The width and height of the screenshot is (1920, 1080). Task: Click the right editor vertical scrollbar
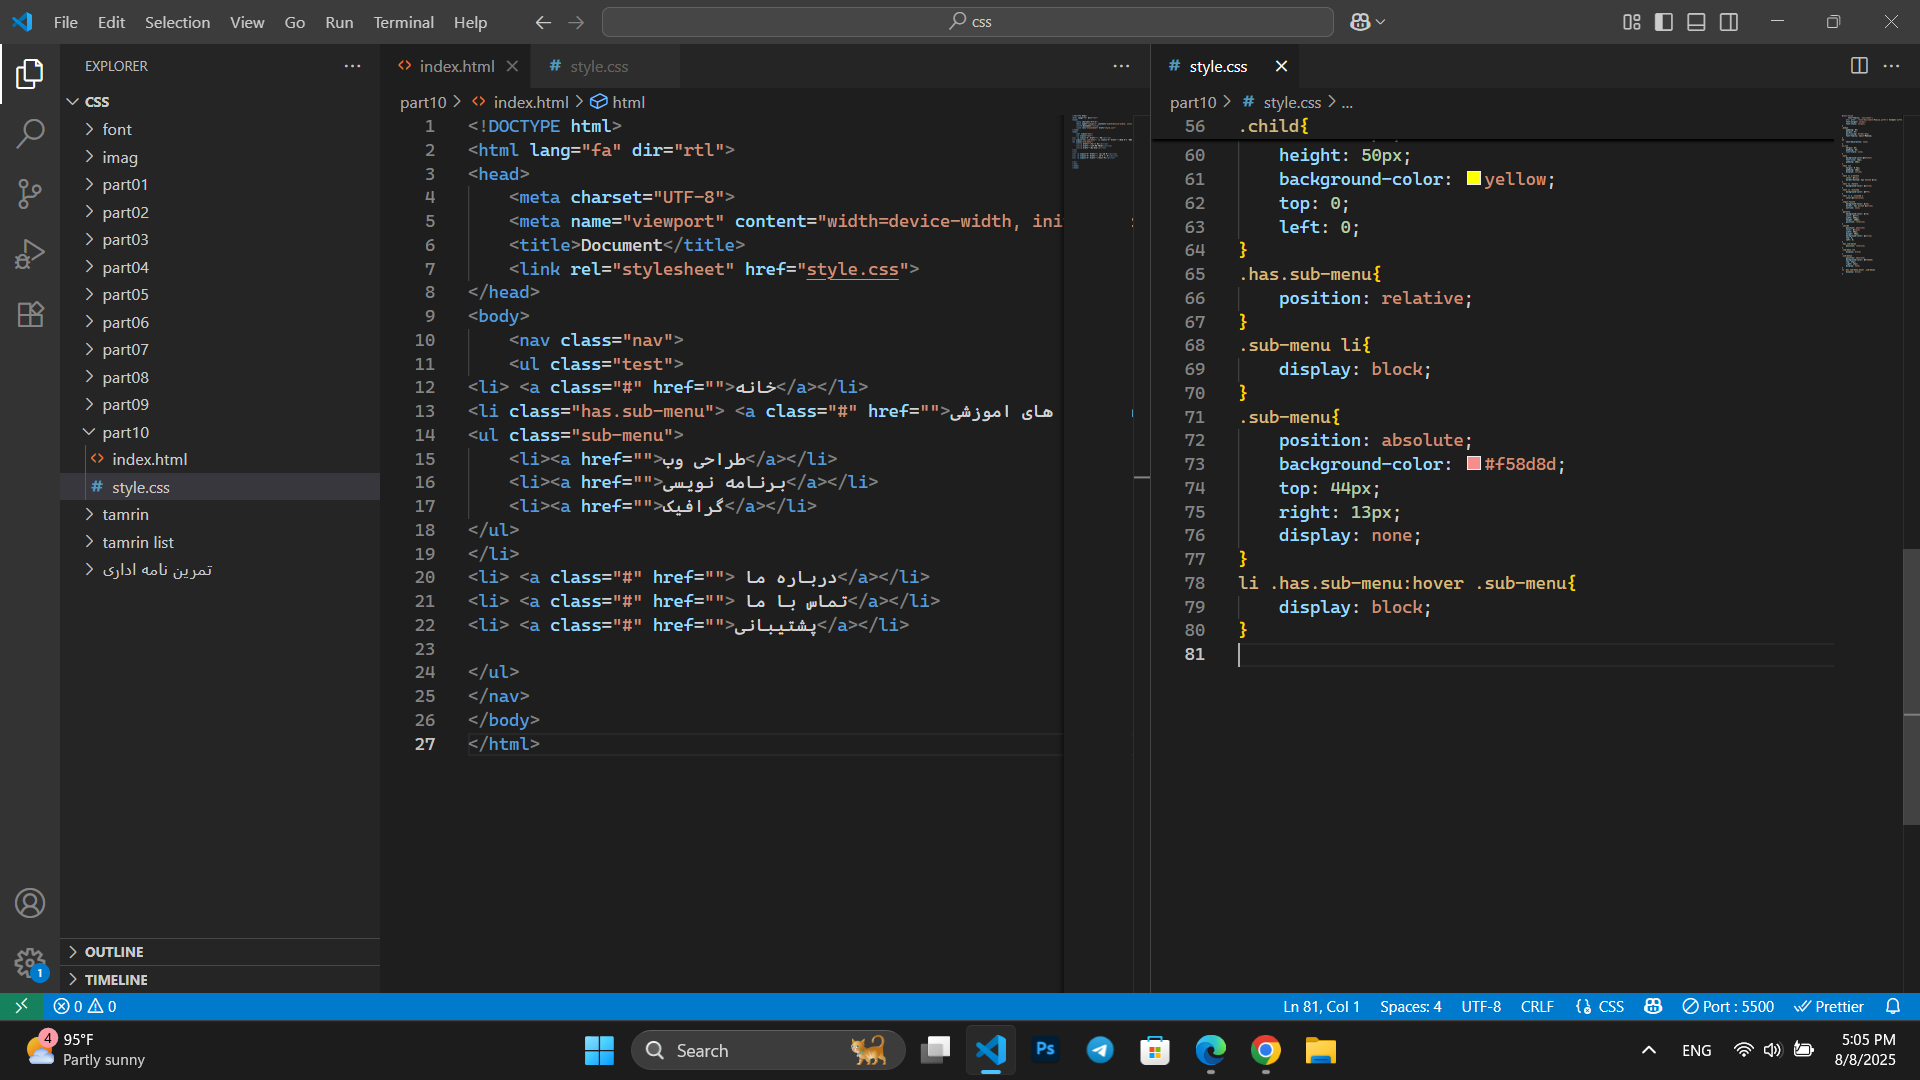(1911, 686)
